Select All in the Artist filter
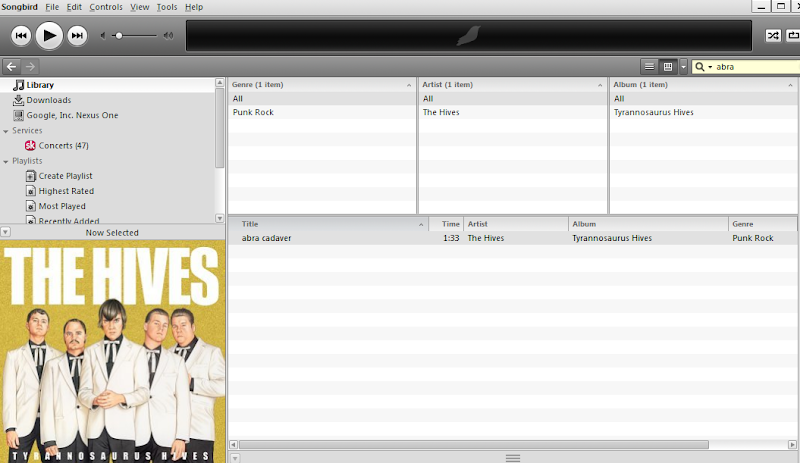 [512, 99]
